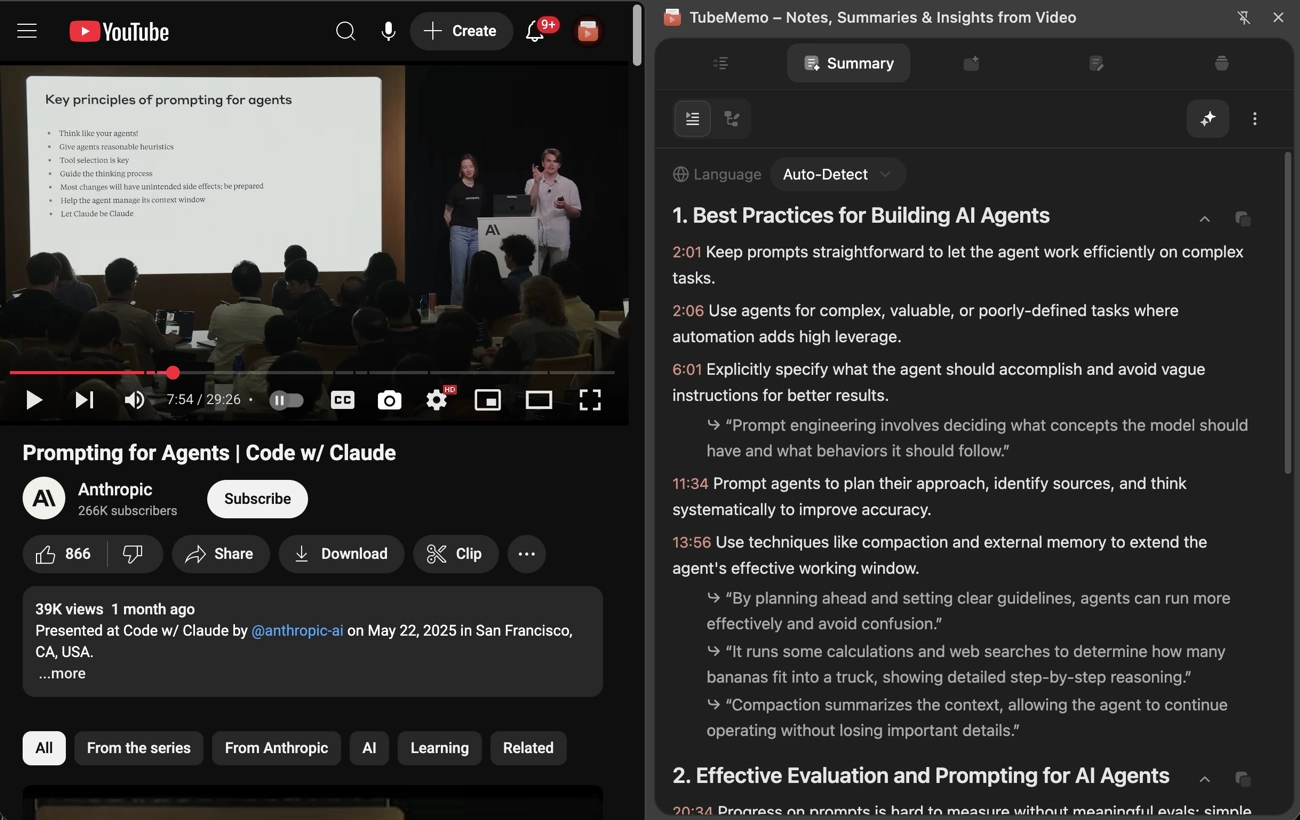Seek on the video progress bar

312,373
